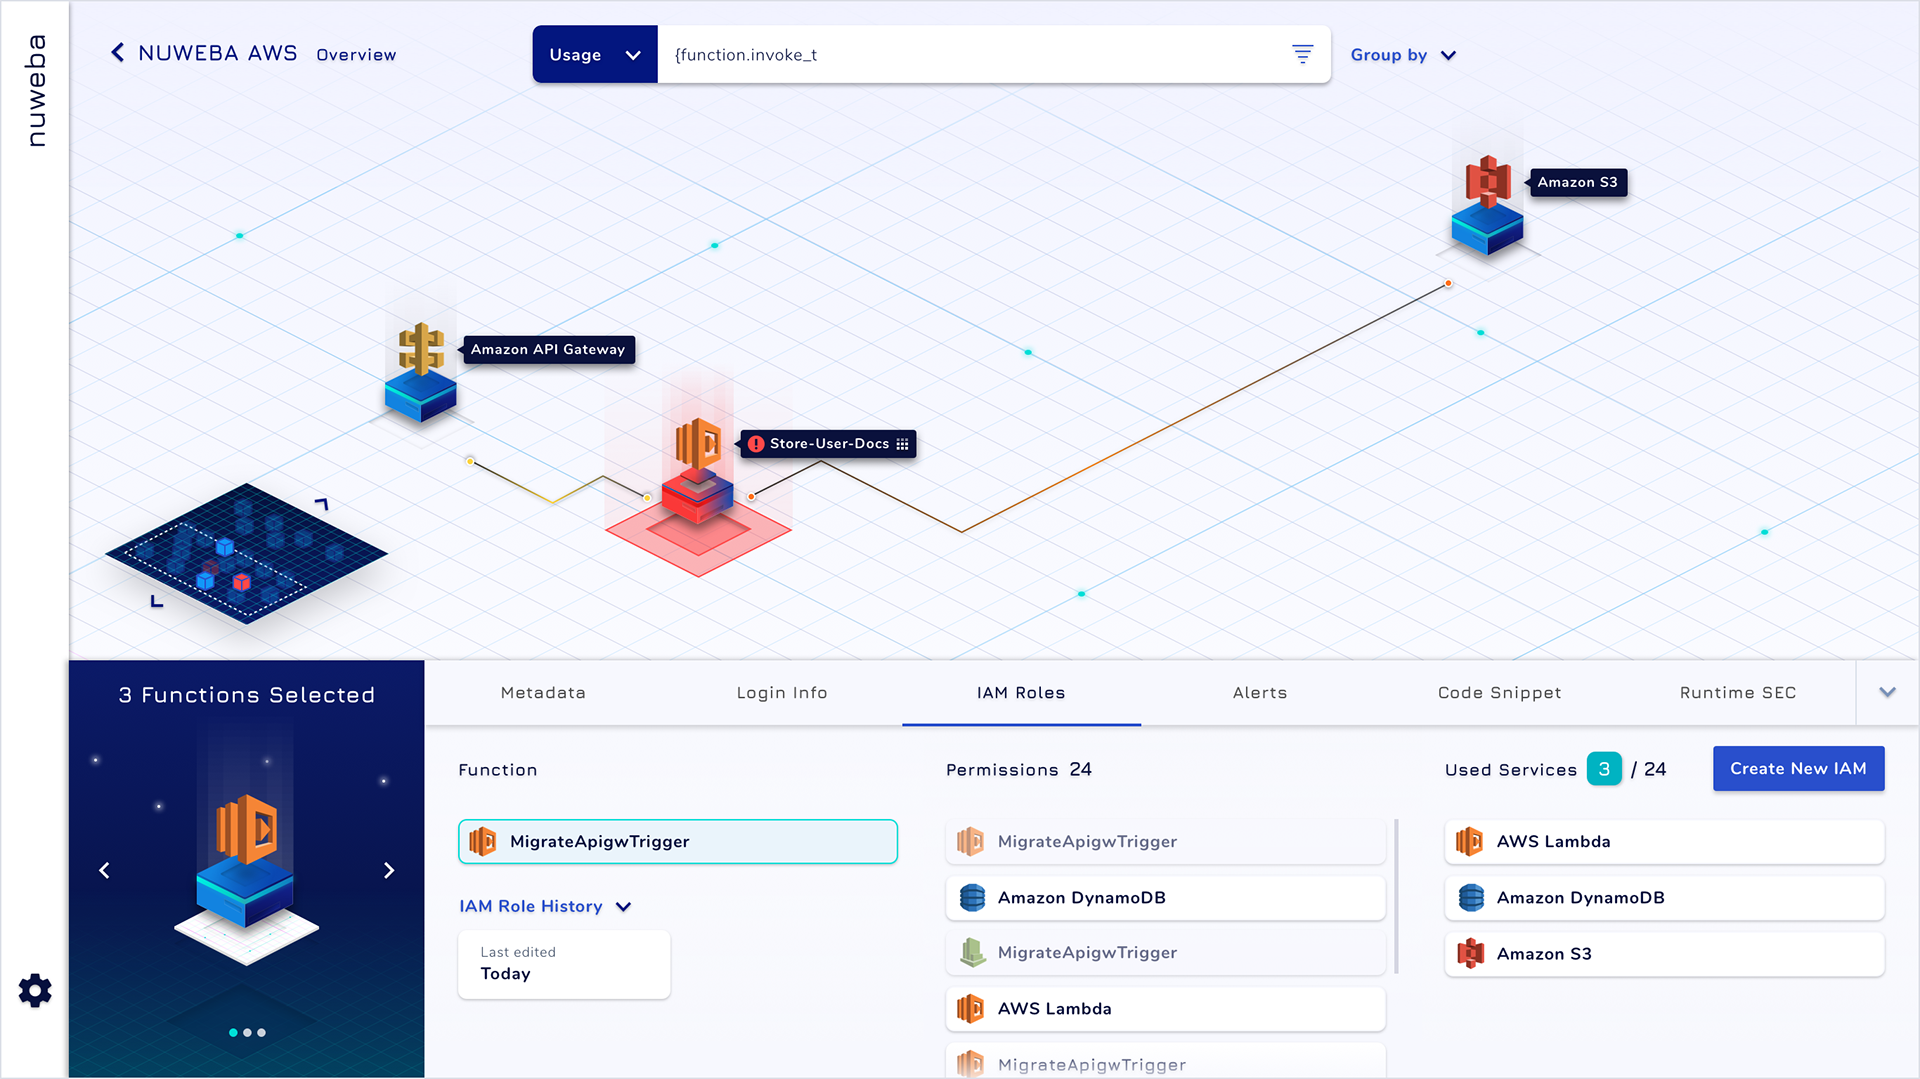This screenshot has width=1920, height=1079.
Task: Click the Lambda icon in MigrateApigwTrigger function row
Action: [483, 841]
